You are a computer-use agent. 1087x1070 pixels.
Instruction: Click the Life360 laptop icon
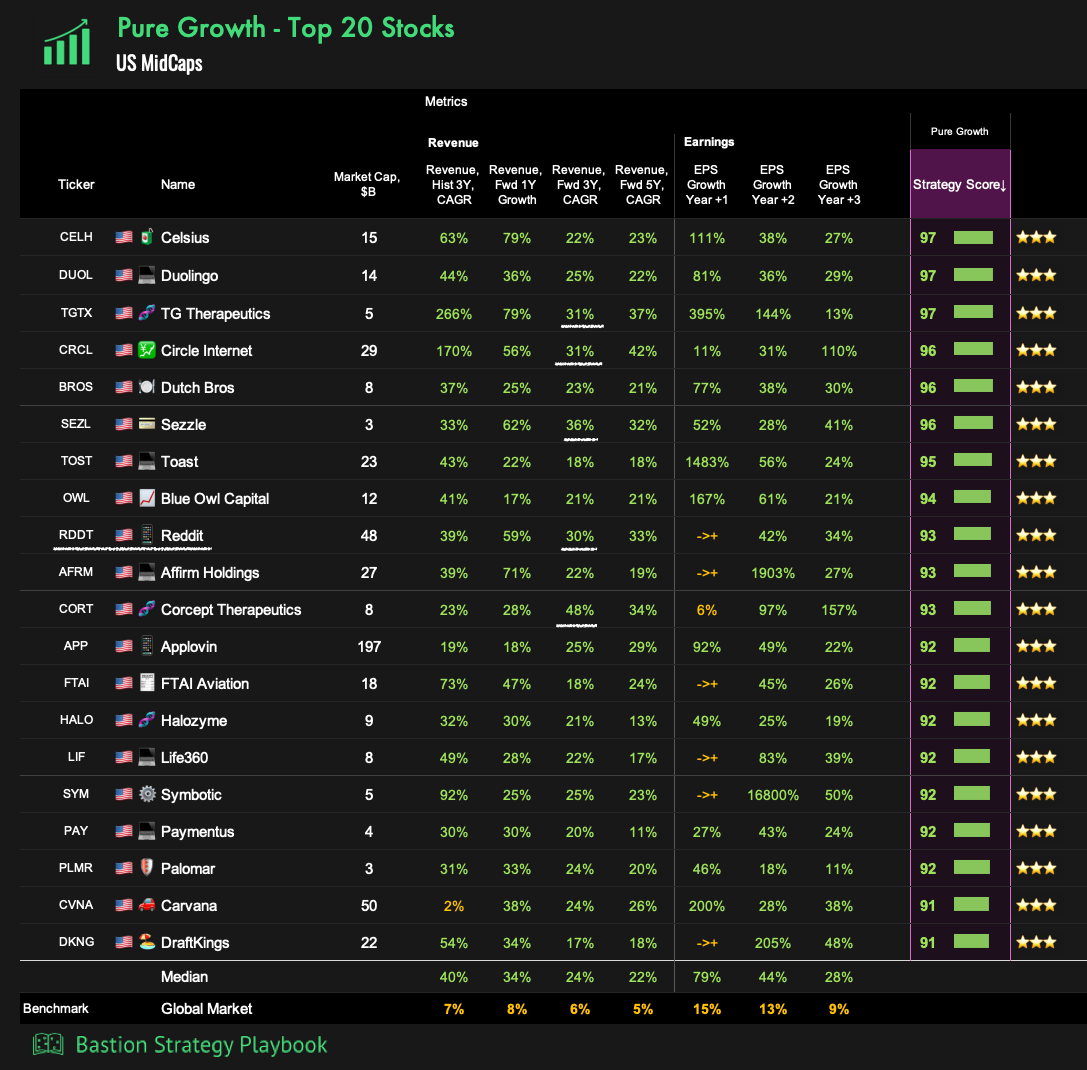click(x=146, y=757)
